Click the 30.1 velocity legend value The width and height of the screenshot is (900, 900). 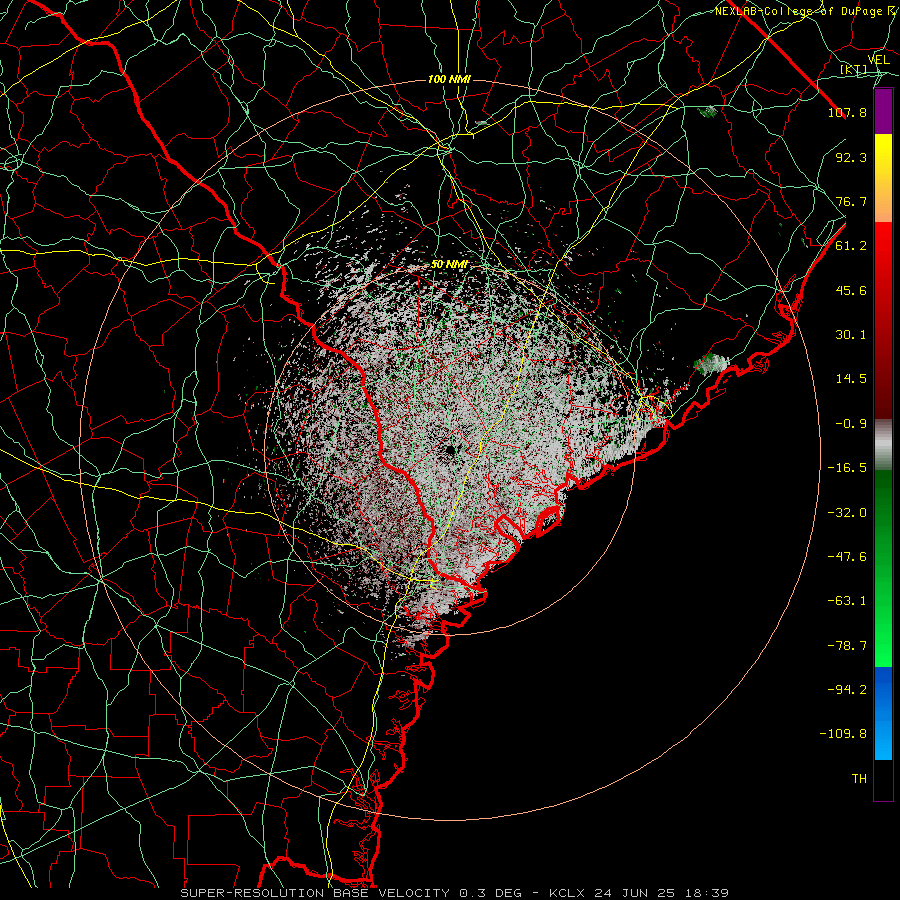[x=851, y=335]
